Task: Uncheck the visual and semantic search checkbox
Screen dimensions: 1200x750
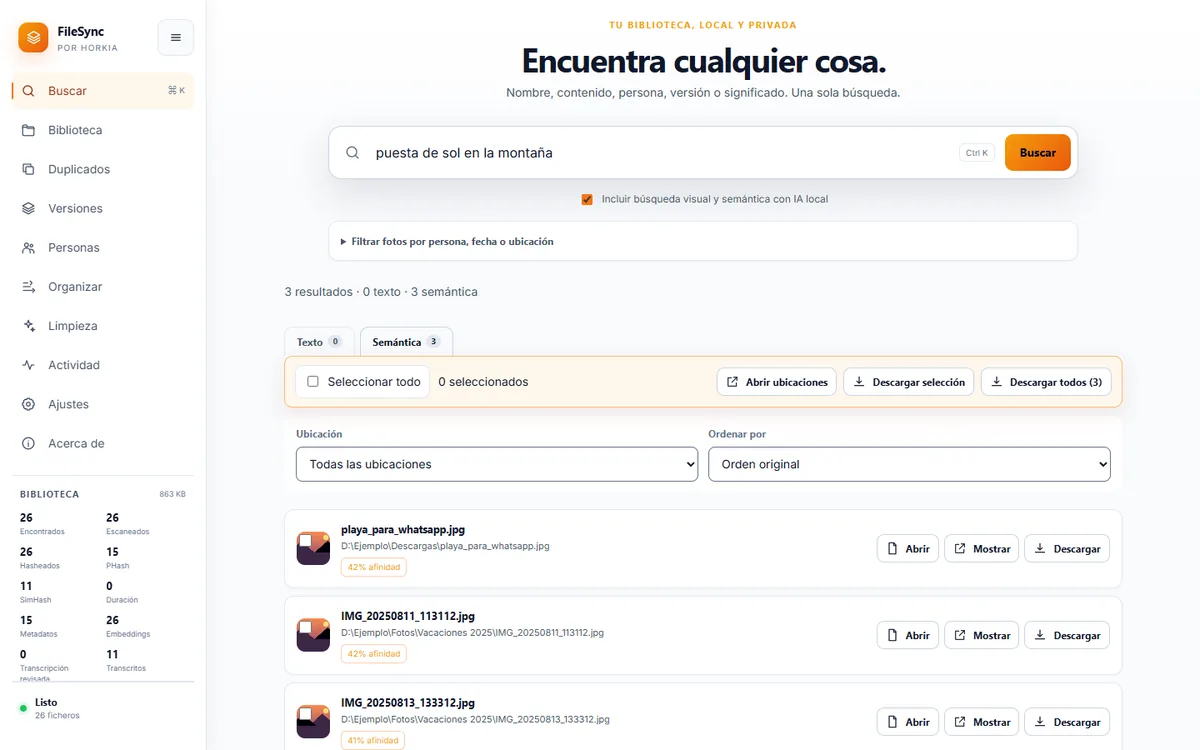Action: click(587, 199)
